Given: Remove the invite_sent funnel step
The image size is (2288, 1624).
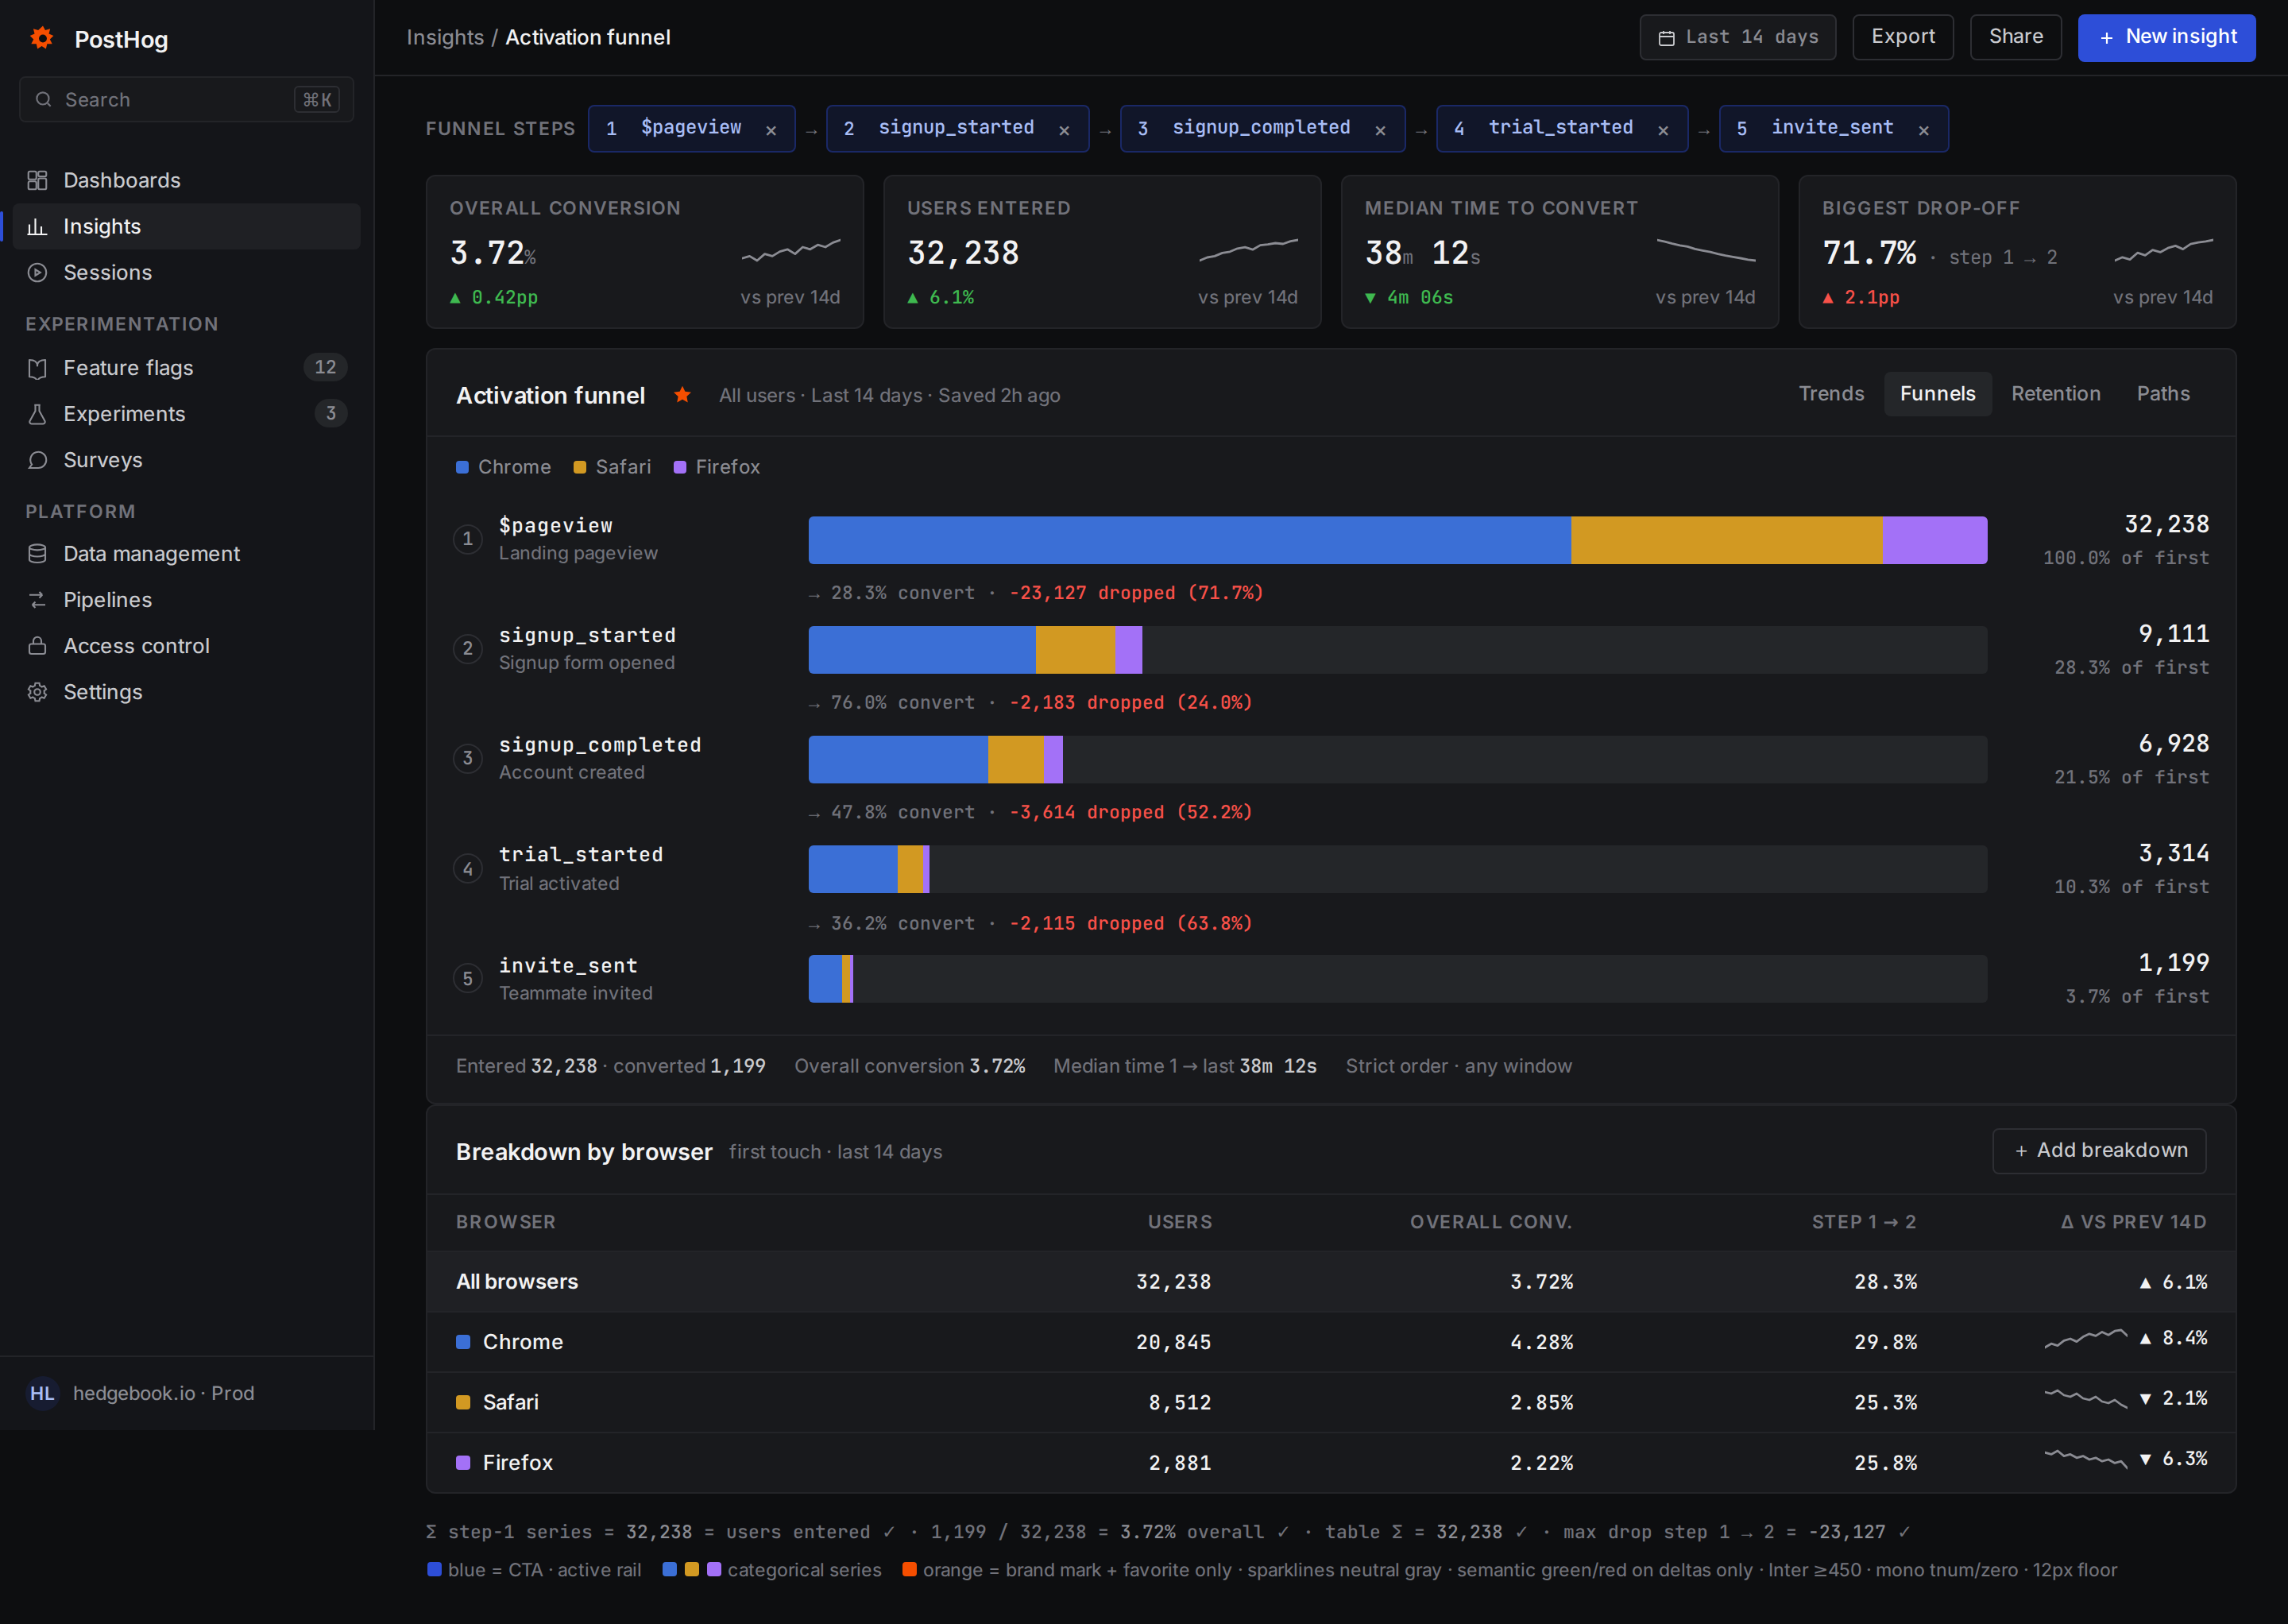Looking at the screenshot, I should (1924, 130).
